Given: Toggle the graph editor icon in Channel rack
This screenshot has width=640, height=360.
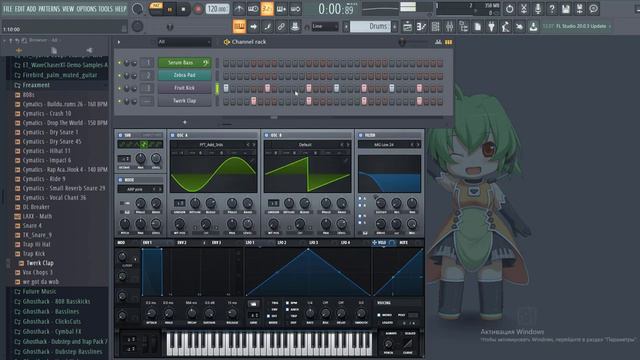Looking at the screenshot, I should click(438, 42).
